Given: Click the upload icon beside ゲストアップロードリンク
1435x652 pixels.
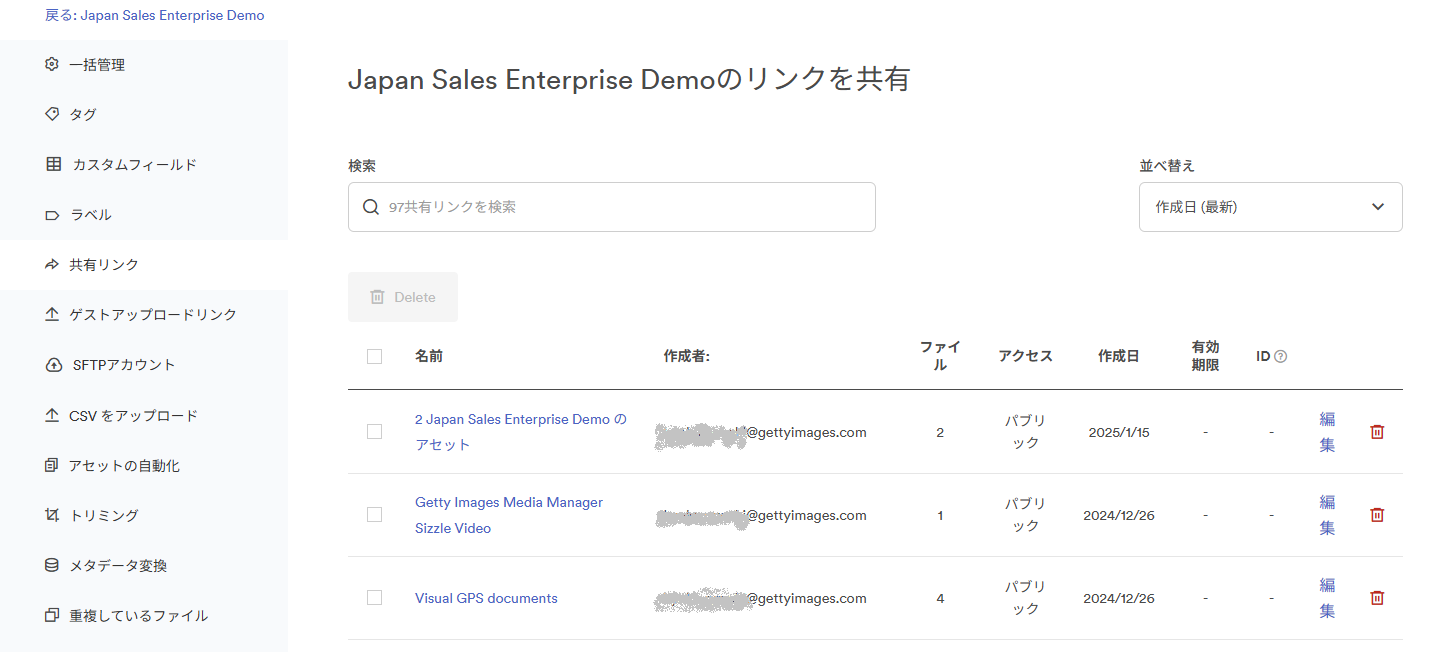Looking at the screenshot, I should coord(52,315).
